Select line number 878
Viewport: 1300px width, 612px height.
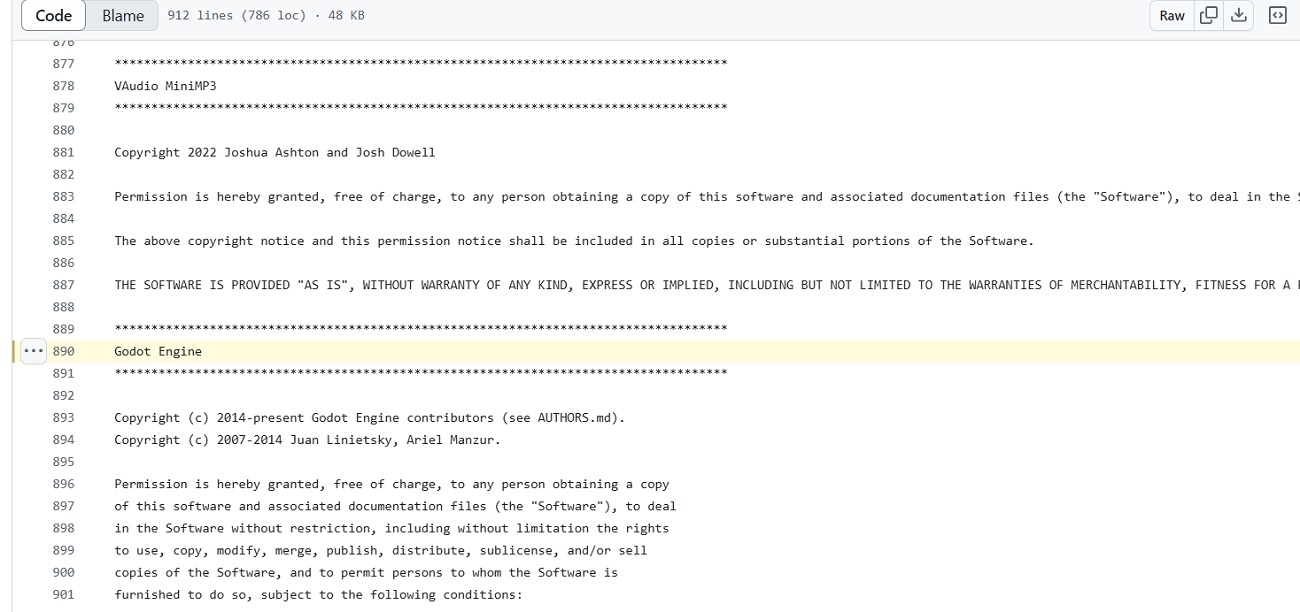63,86
